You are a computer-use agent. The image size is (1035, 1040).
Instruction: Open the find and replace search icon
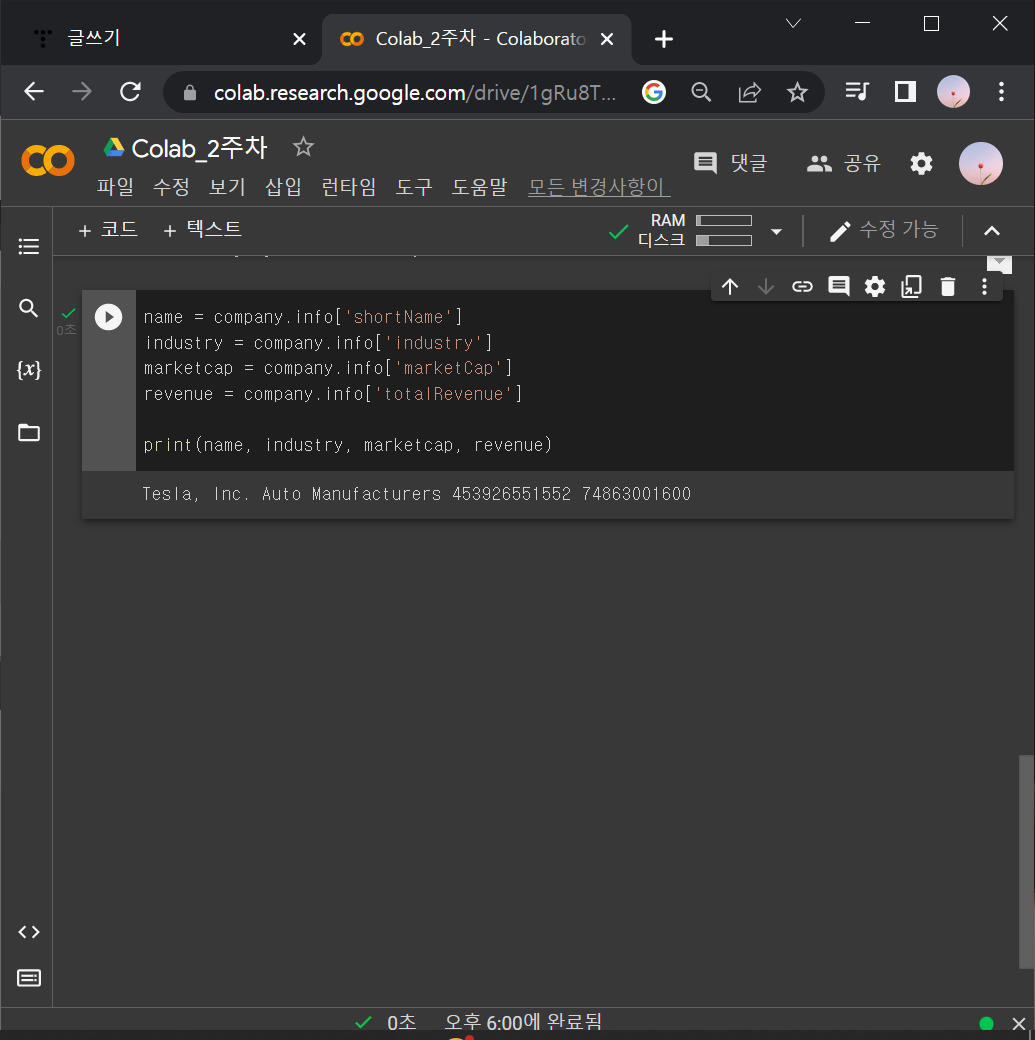click(x=29, y=308)
